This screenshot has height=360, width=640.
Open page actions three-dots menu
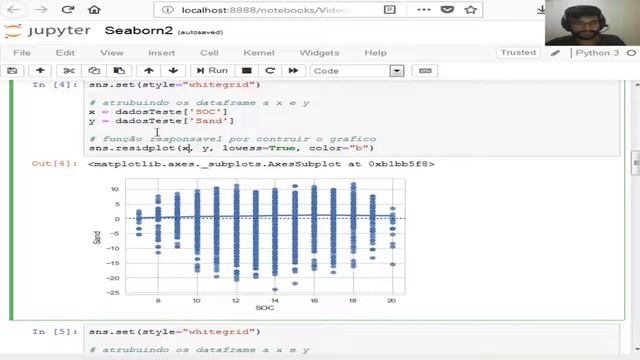pos(424,10)
